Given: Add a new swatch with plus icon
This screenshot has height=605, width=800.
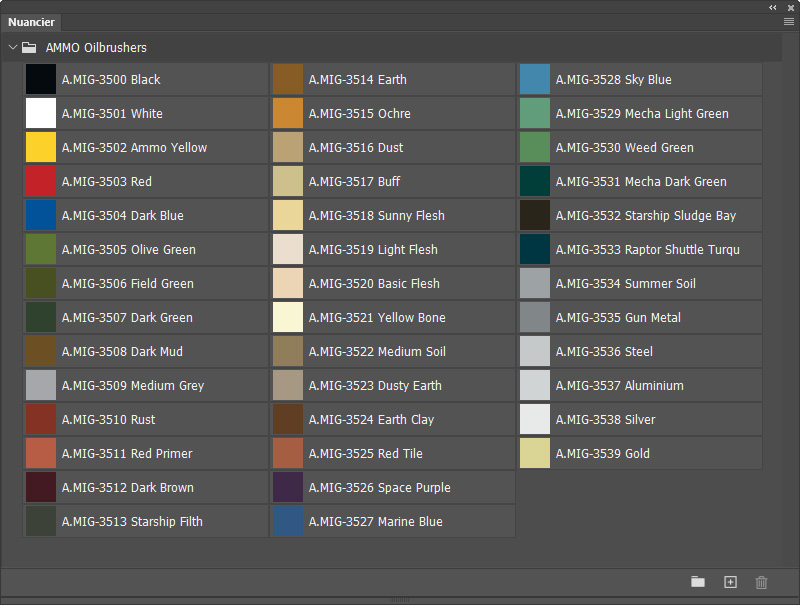Looking at the screenshot, I should (x=730, y=582).
